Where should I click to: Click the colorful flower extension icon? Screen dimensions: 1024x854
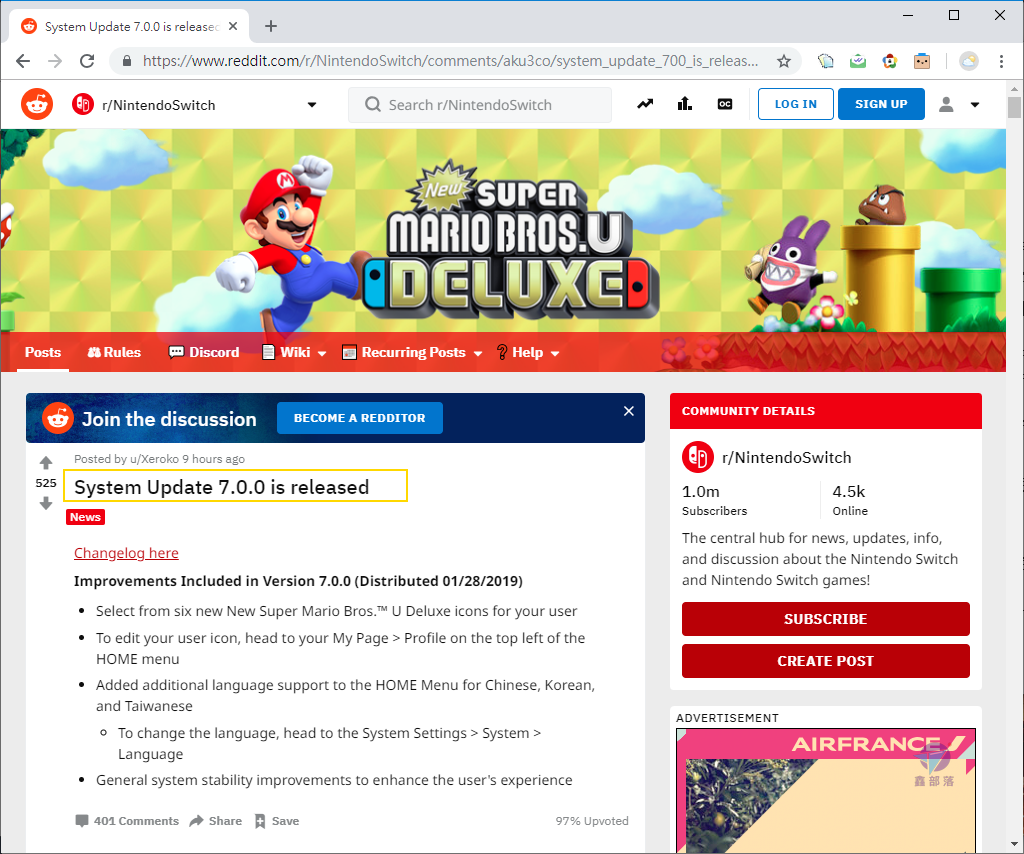889,61
